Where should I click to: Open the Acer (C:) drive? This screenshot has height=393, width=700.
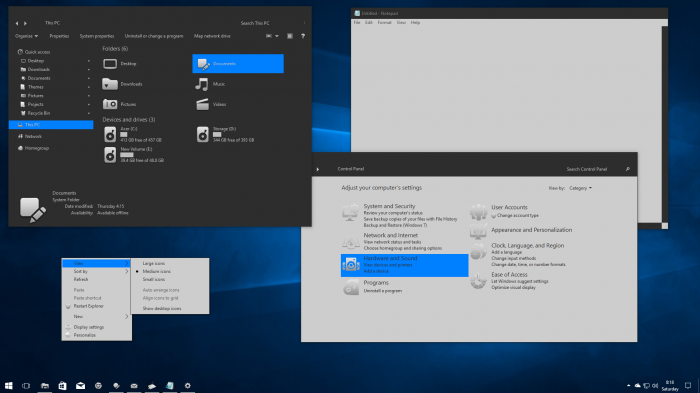[110, 134]
